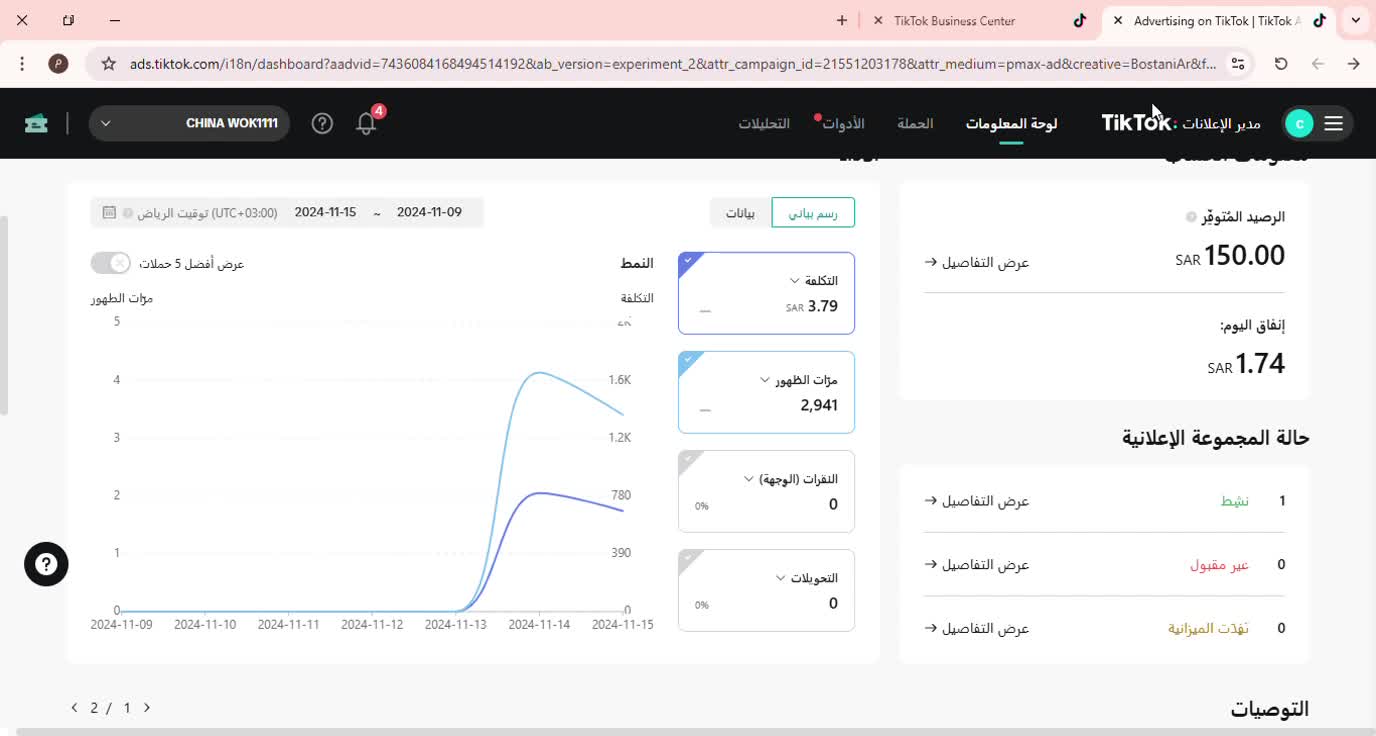Click the التوصيات heading
The image size is (1376, 736).
pos(1269,708)
